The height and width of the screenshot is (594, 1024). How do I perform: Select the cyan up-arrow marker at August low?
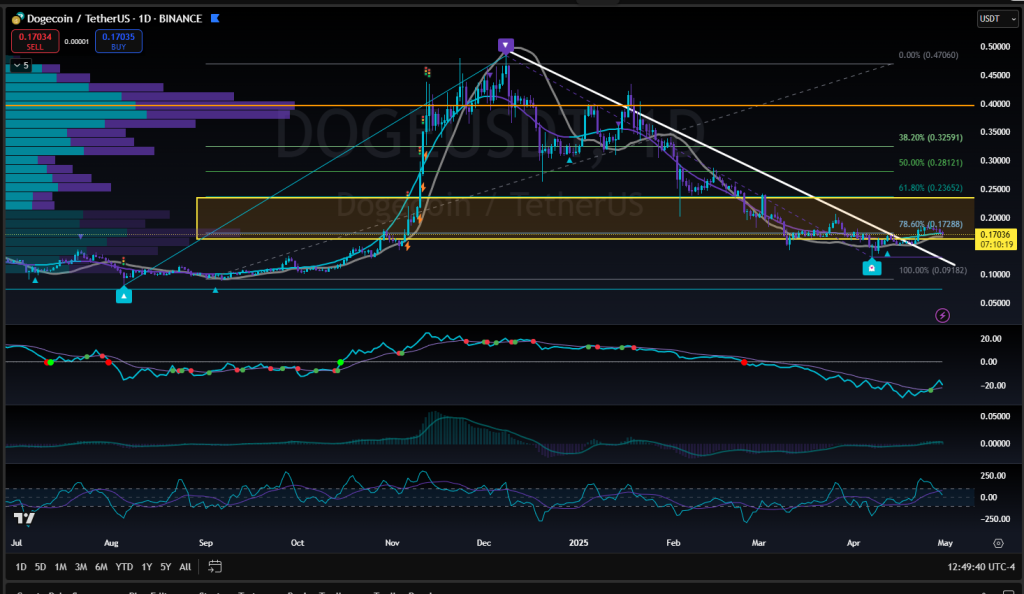123,296
